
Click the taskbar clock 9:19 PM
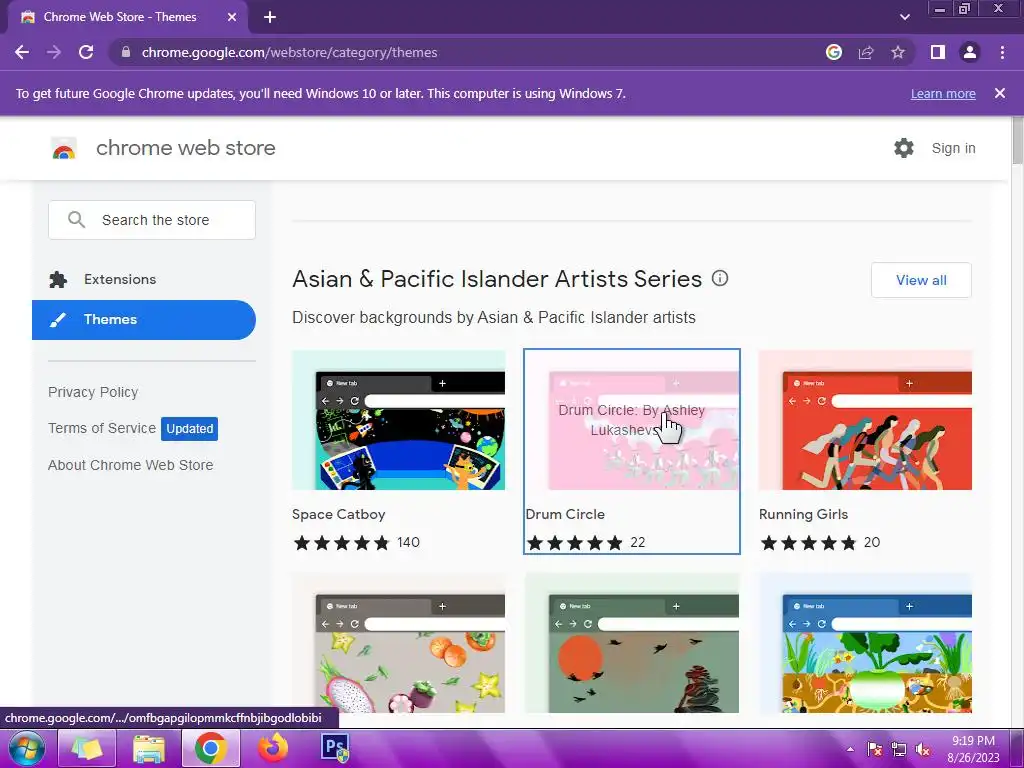tap(973, 741)
